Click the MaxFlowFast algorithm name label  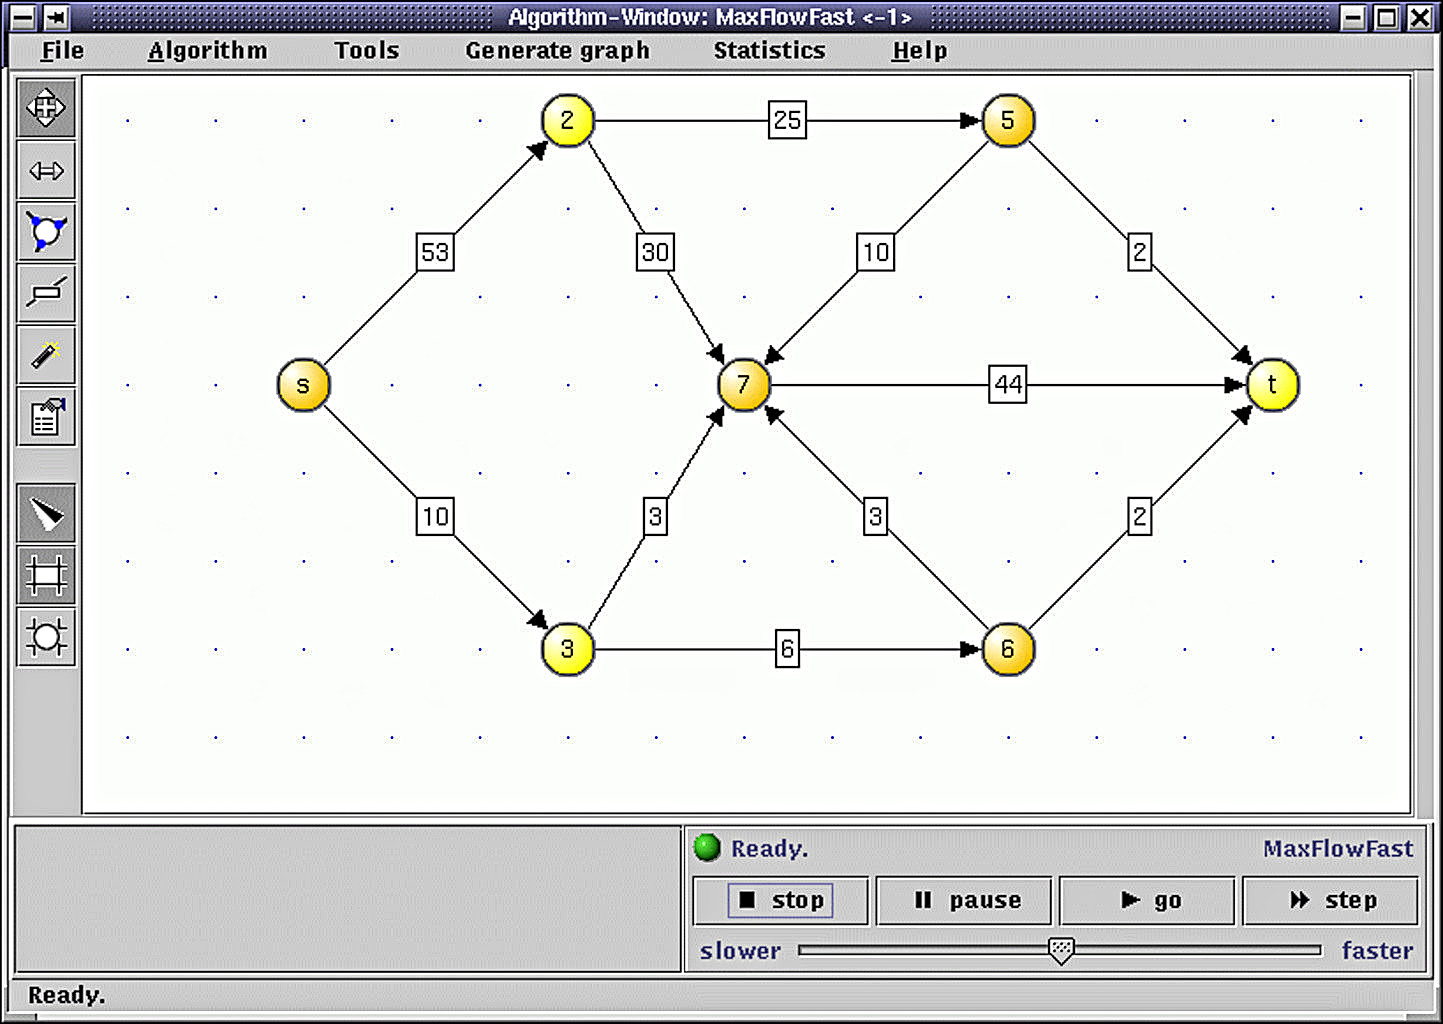coord(1338,849)
